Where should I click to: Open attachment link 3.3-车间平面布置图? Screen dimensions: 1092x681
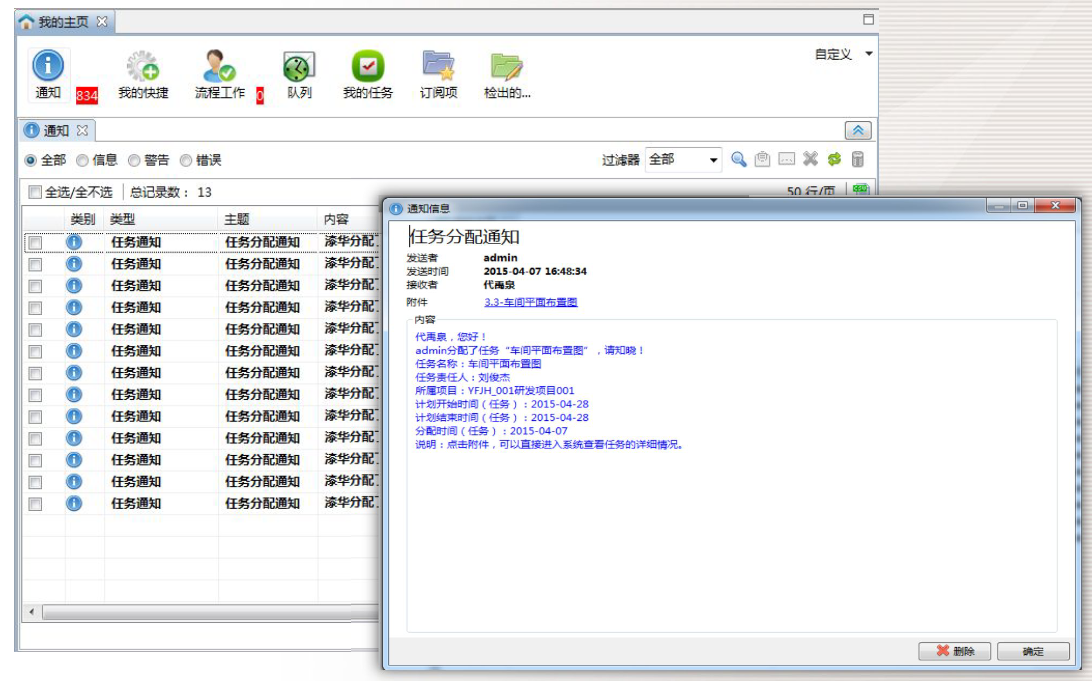[x=530, y=302]
